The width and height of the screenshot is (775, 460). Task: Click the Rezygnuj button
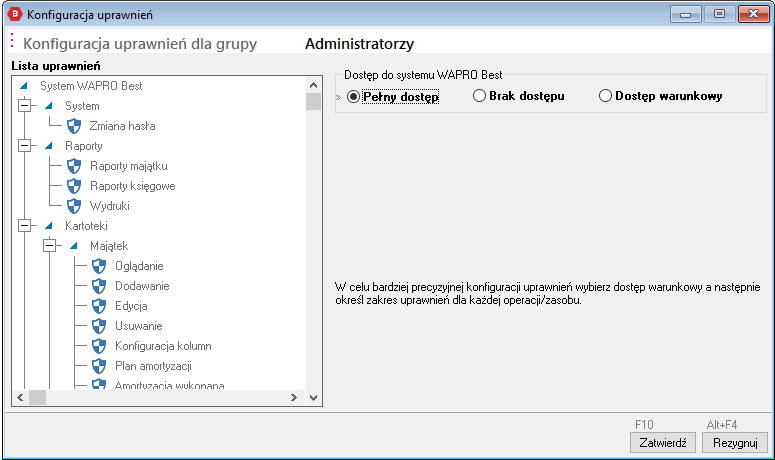[735, 443]
